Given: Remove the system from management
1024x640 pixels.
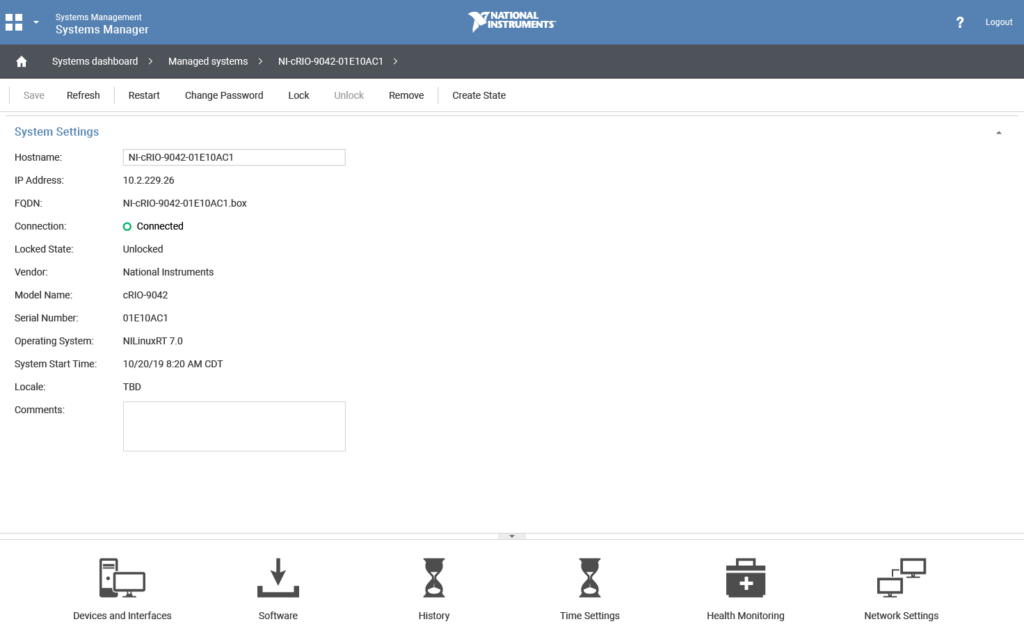Looking at the screenshot, I should 406,95.
